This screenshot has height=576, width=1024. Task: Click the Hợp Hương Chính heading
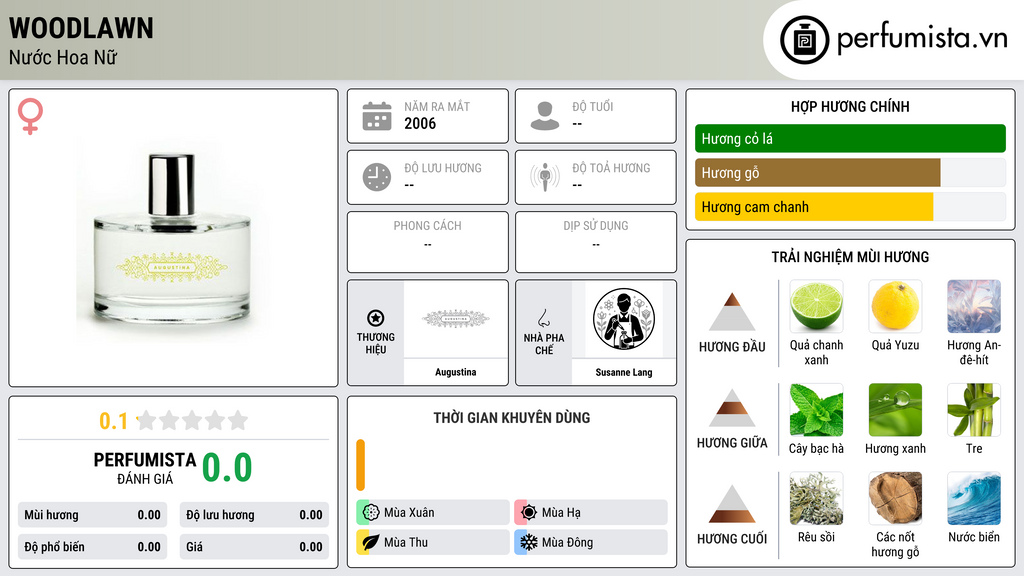point(850,106)
